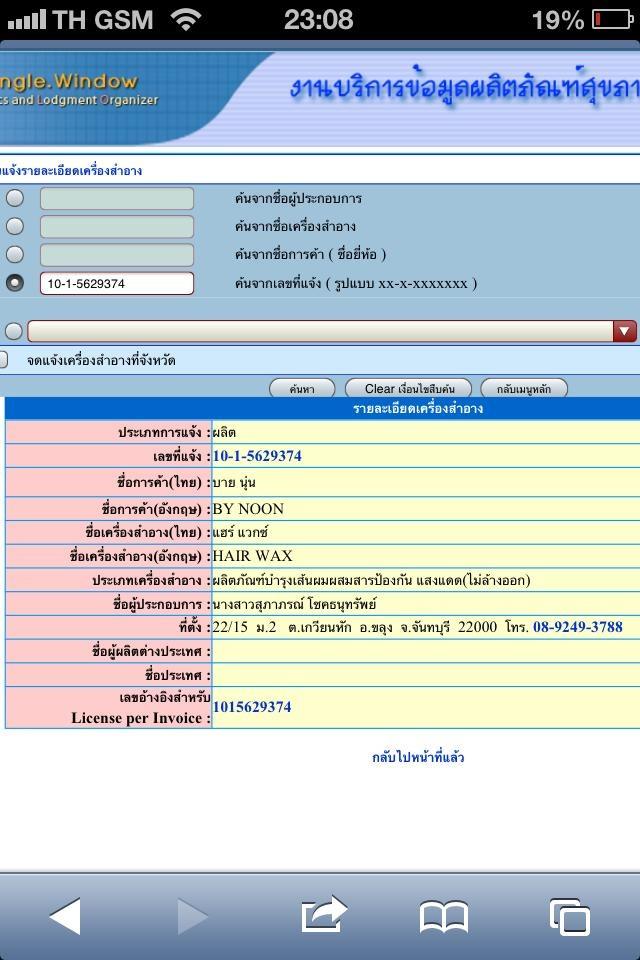Select radio for ค้นจากชื่อผู้ประกอบการ
The width and height of the screenshot is (640, 960).
coord(15,198)
